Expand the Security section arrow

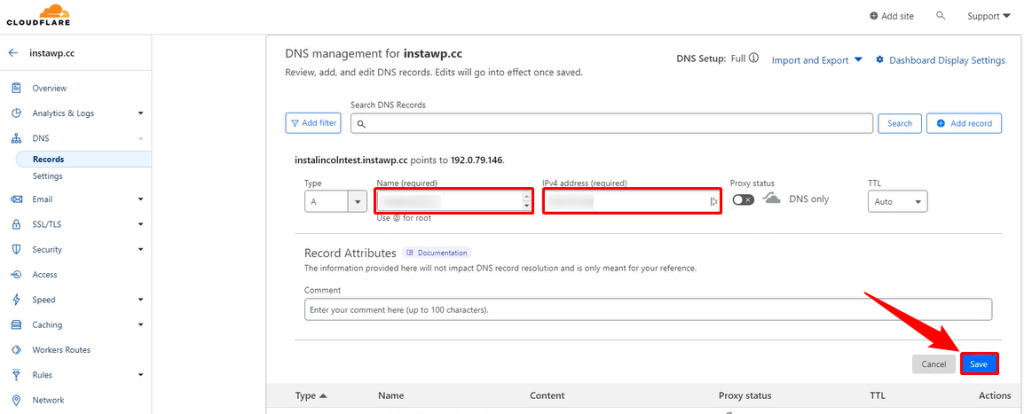coord(140,249)
